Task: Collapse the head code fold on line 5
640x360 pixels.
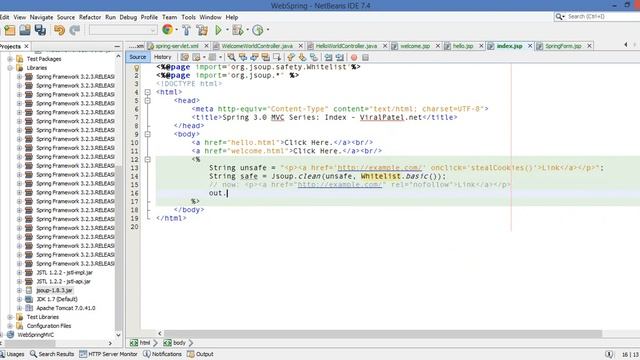Action: [148, 100]
